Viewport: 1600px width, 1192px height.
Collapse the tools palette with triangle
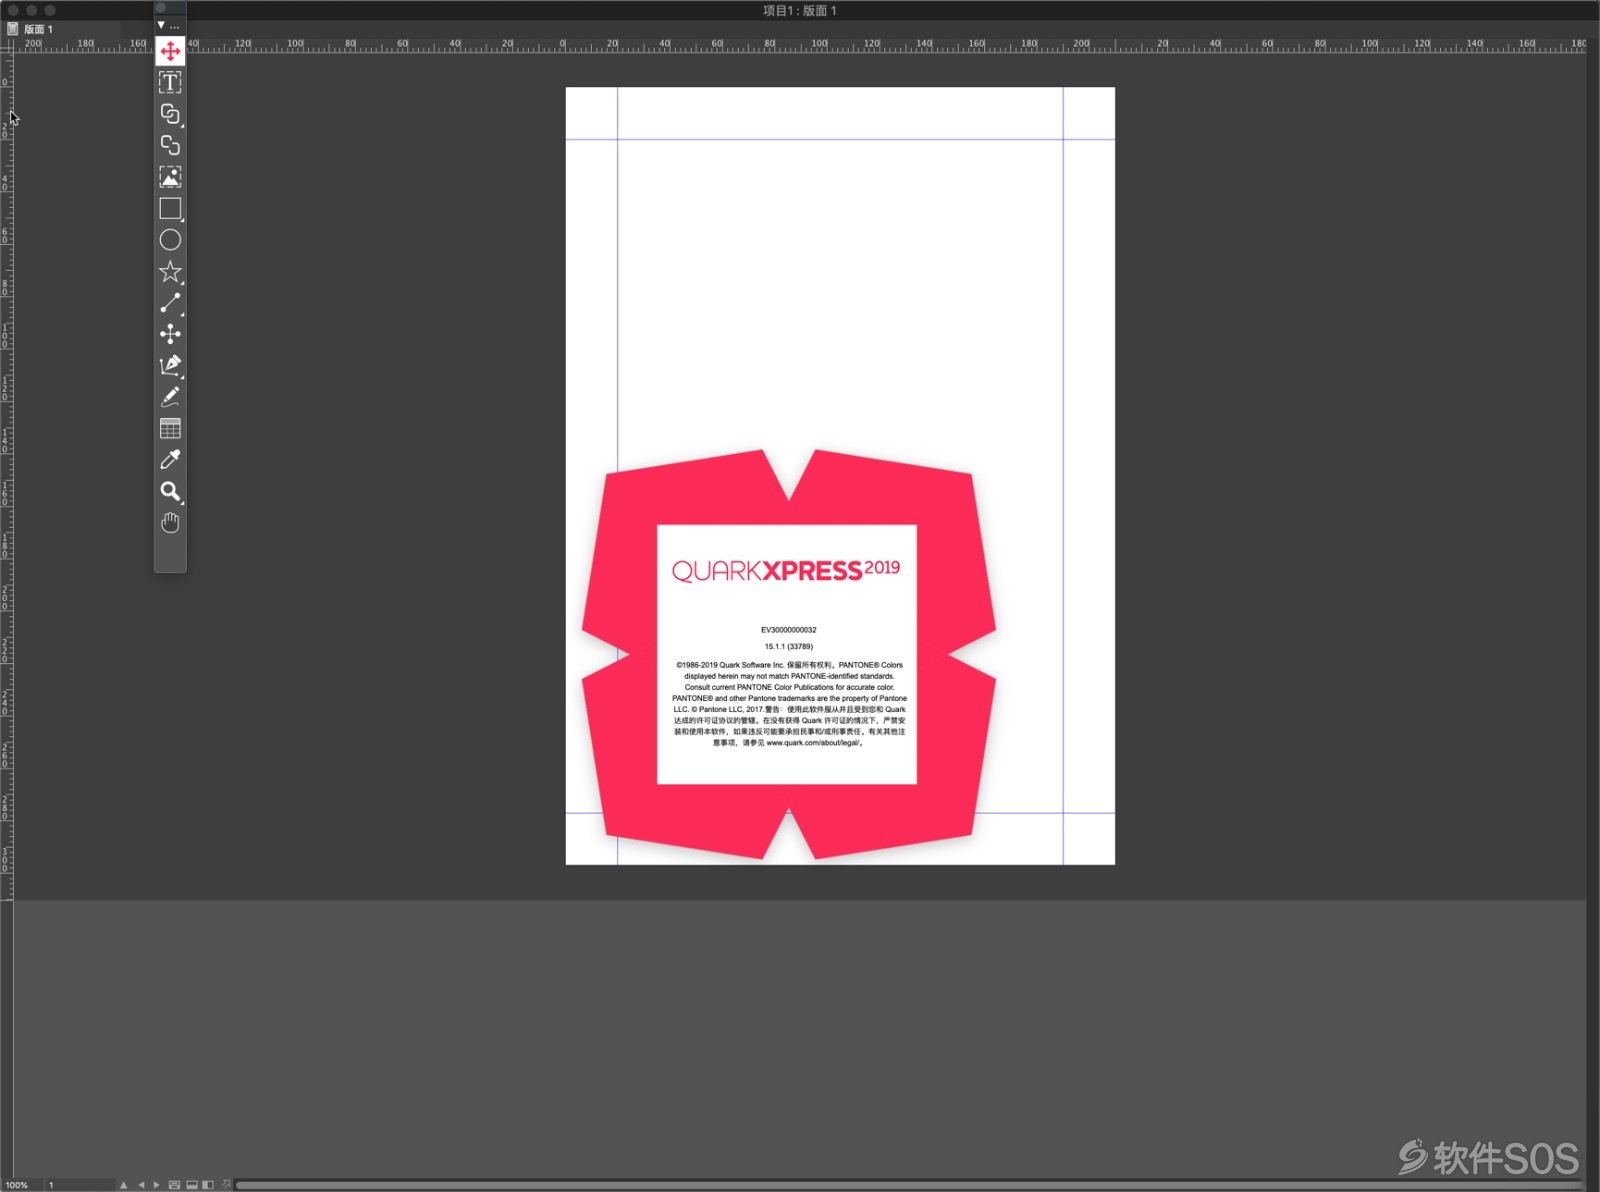pyautogui.click(x=161, y=25)
